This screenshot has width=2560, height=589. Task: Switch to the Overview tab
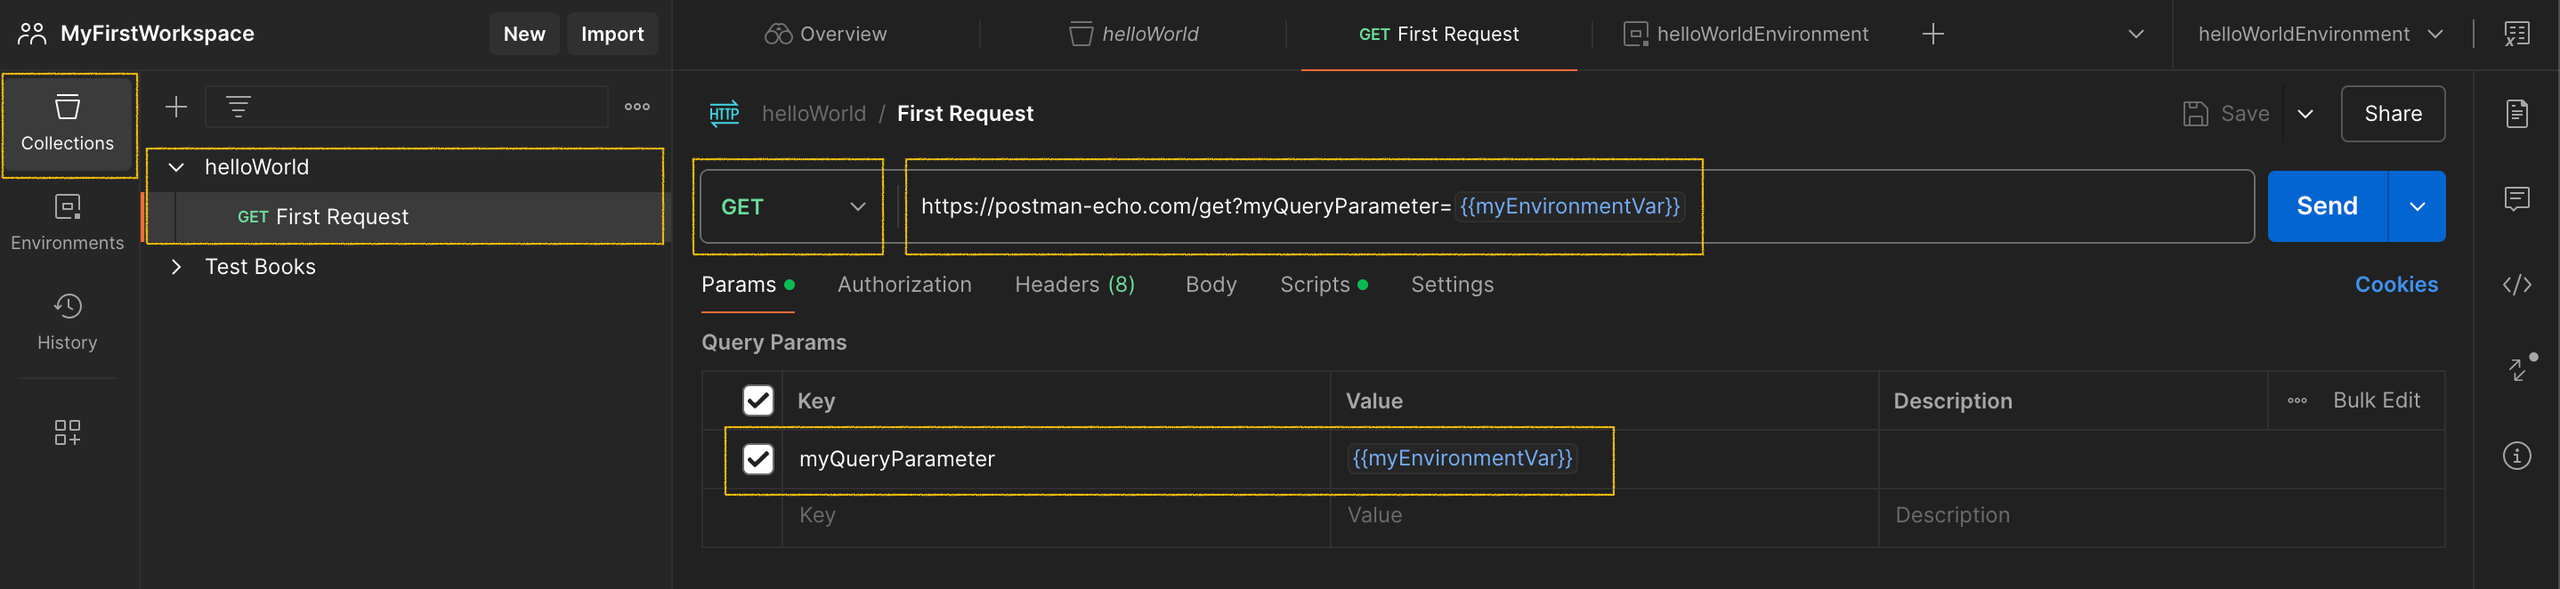826,34
